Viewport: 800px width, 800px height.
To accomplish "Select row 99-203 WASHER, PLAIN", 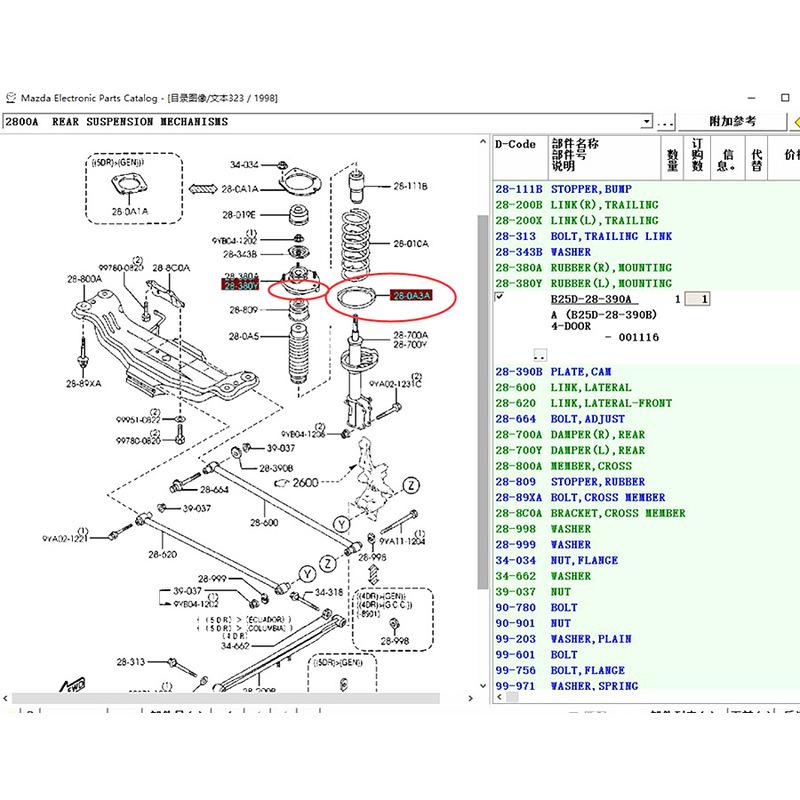I will pos(646,639).
